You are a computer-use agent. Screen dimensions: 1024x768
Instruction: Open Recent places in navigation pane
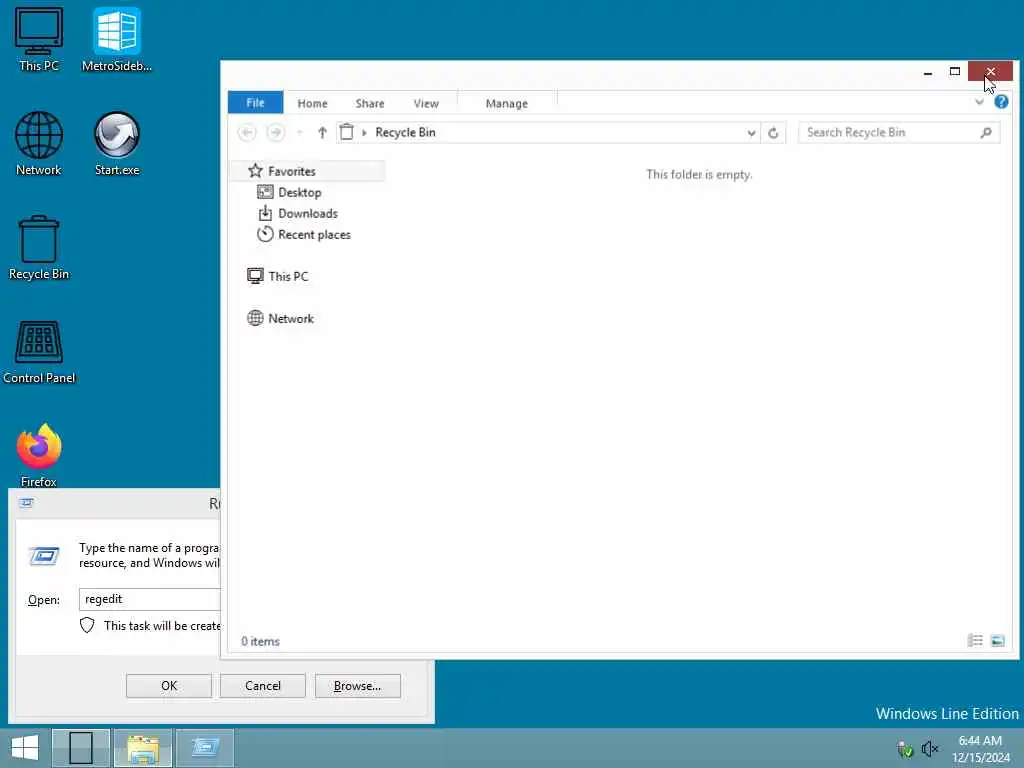pyautogui.click(x=304, y=234)
